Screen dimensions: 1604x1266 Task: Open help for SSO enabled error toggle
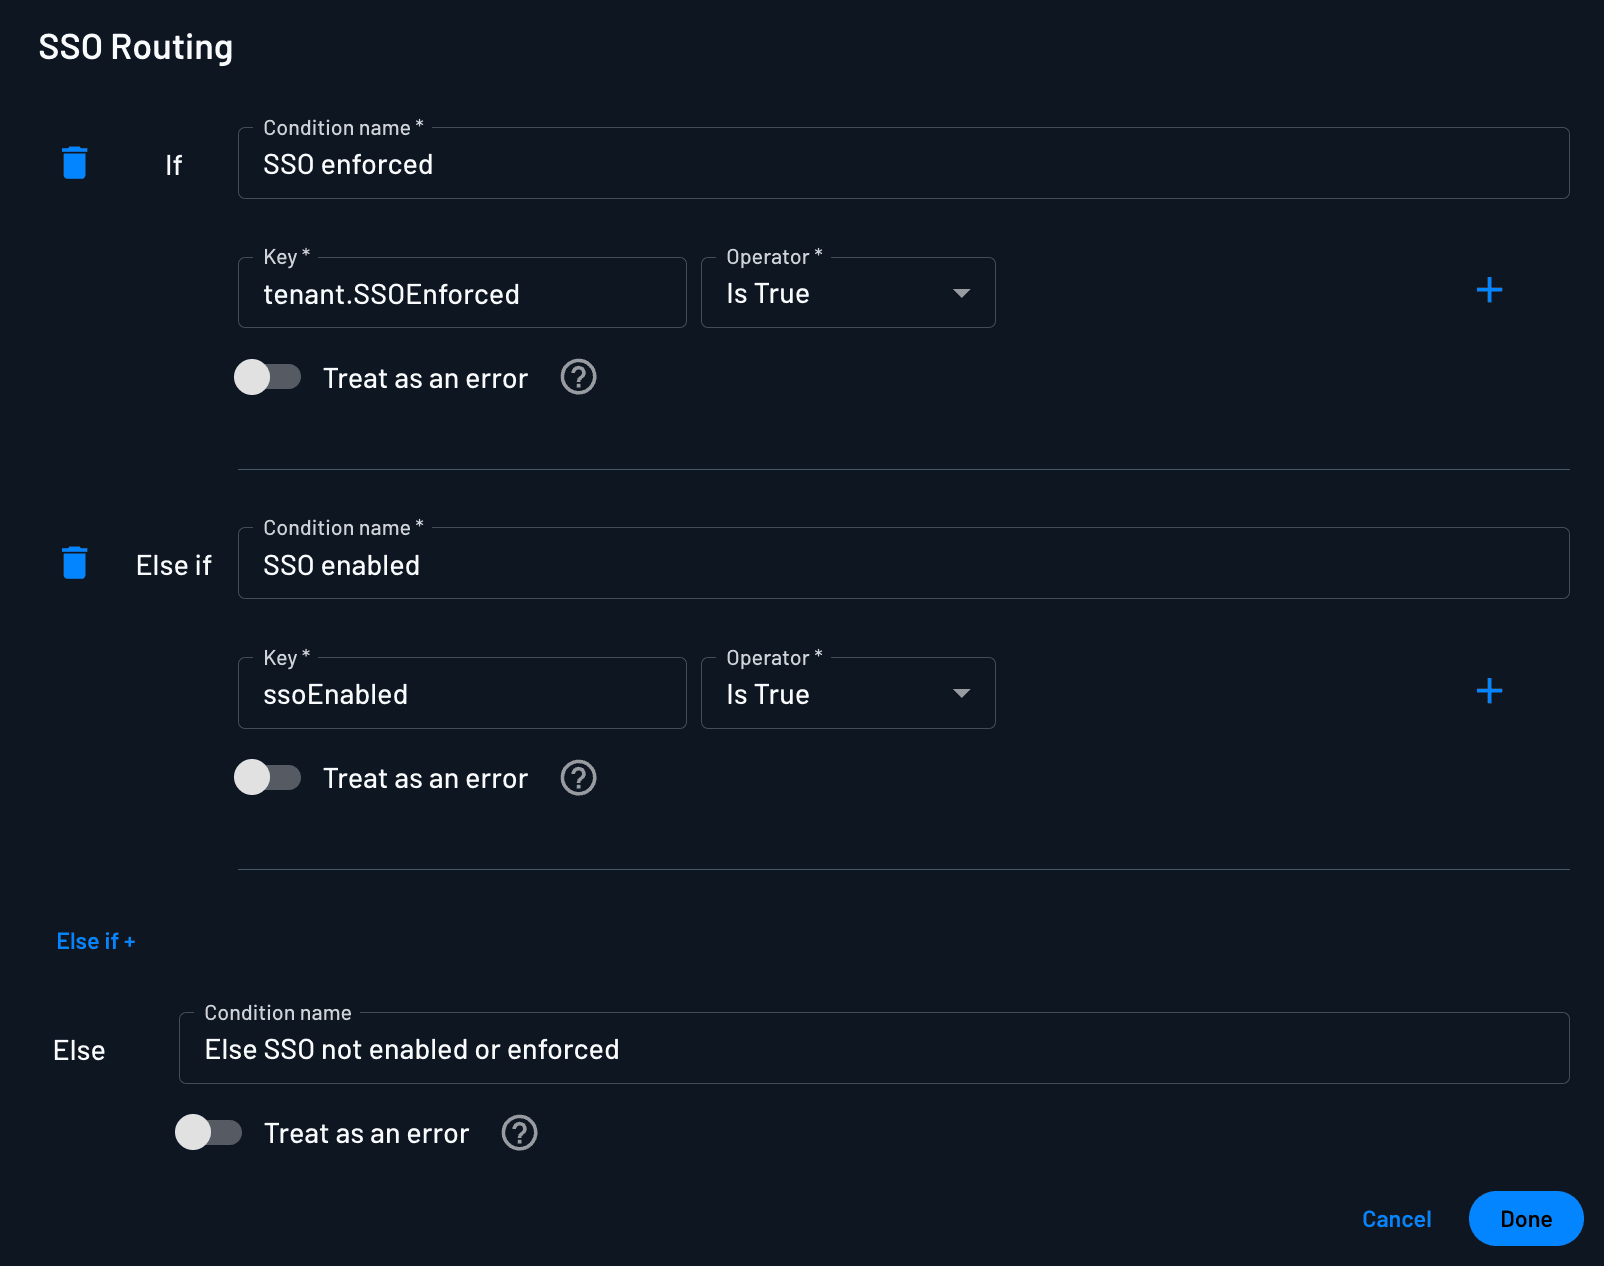[x=578, y=777]
